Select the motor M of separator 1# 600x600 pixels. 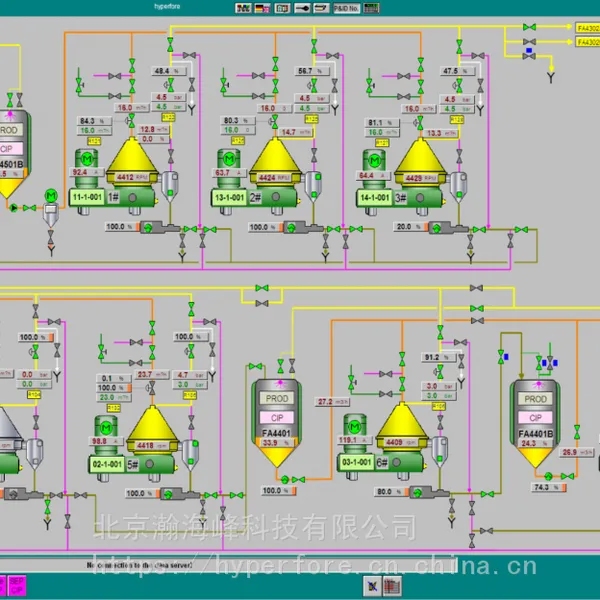click(87, 158)
